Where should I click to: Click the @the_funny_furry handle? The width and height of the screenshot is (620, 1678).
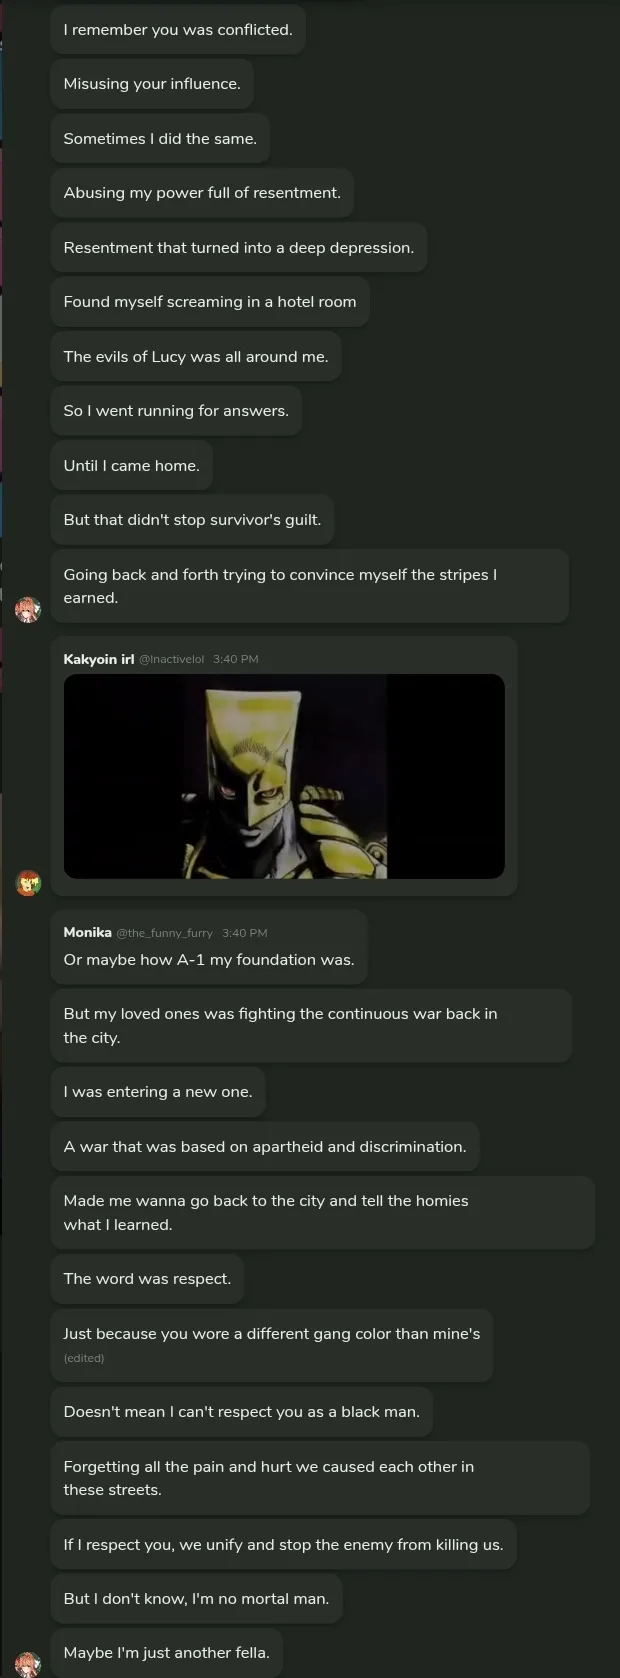point(164,933)
